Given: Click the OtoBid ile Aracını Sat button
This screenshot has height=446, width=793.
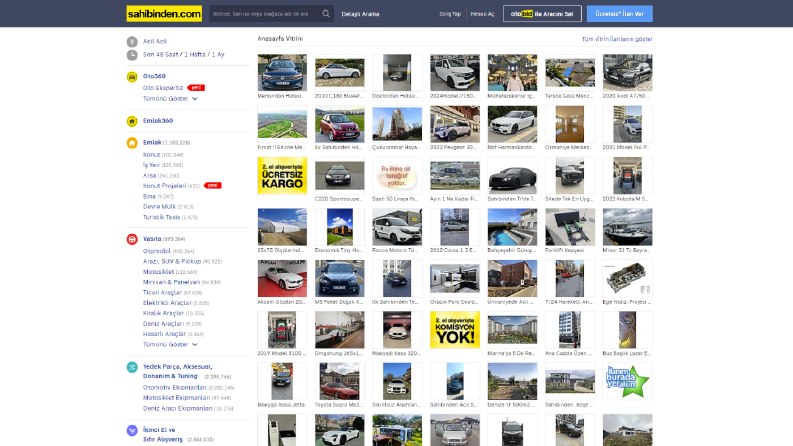Looking at the screenshot, I should pyautogui.click(x=542, y=14).
